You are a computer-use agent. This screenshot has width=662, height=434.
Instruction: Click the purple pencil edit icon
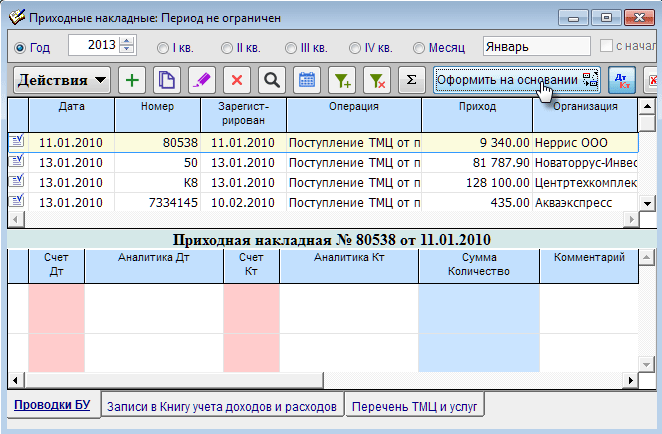click(x=202, y=80)
